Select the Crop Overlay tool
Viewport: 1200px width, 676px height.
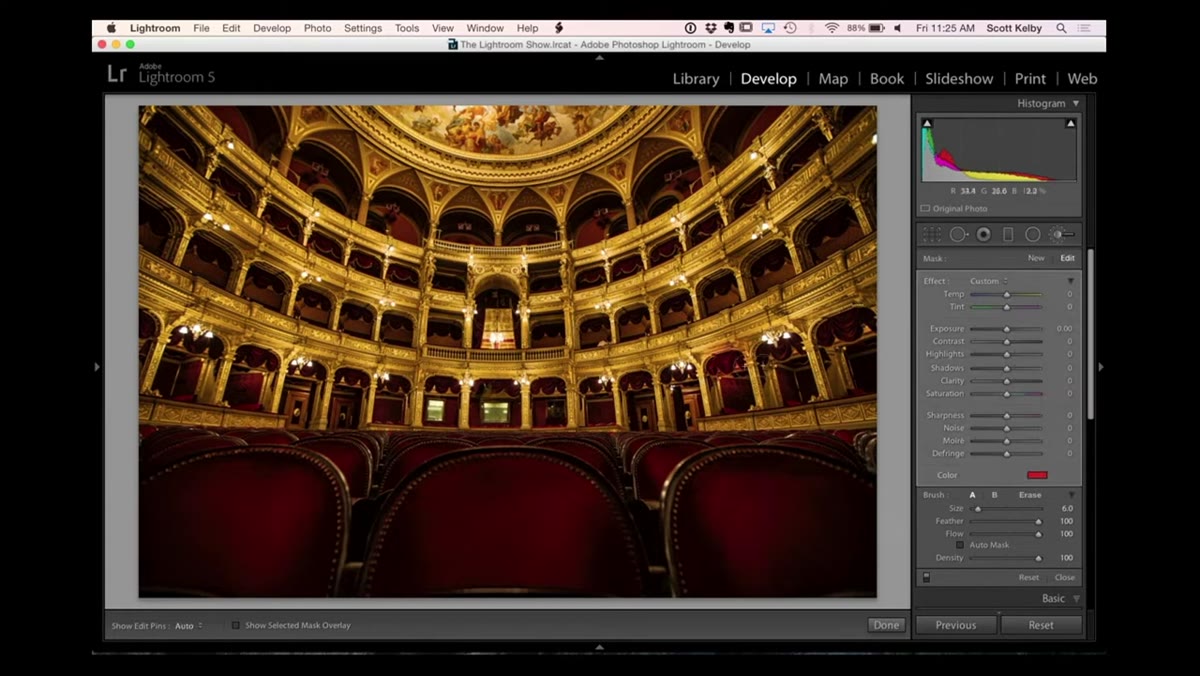click(x=932, y=234)
